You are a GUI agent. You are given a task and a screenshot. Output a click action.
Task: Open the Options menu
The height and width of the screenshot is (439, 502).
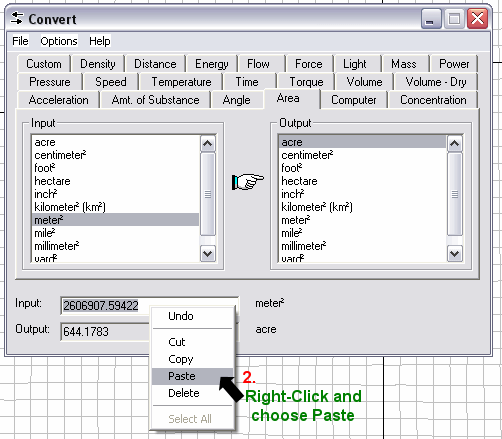[x=59, y=41]
